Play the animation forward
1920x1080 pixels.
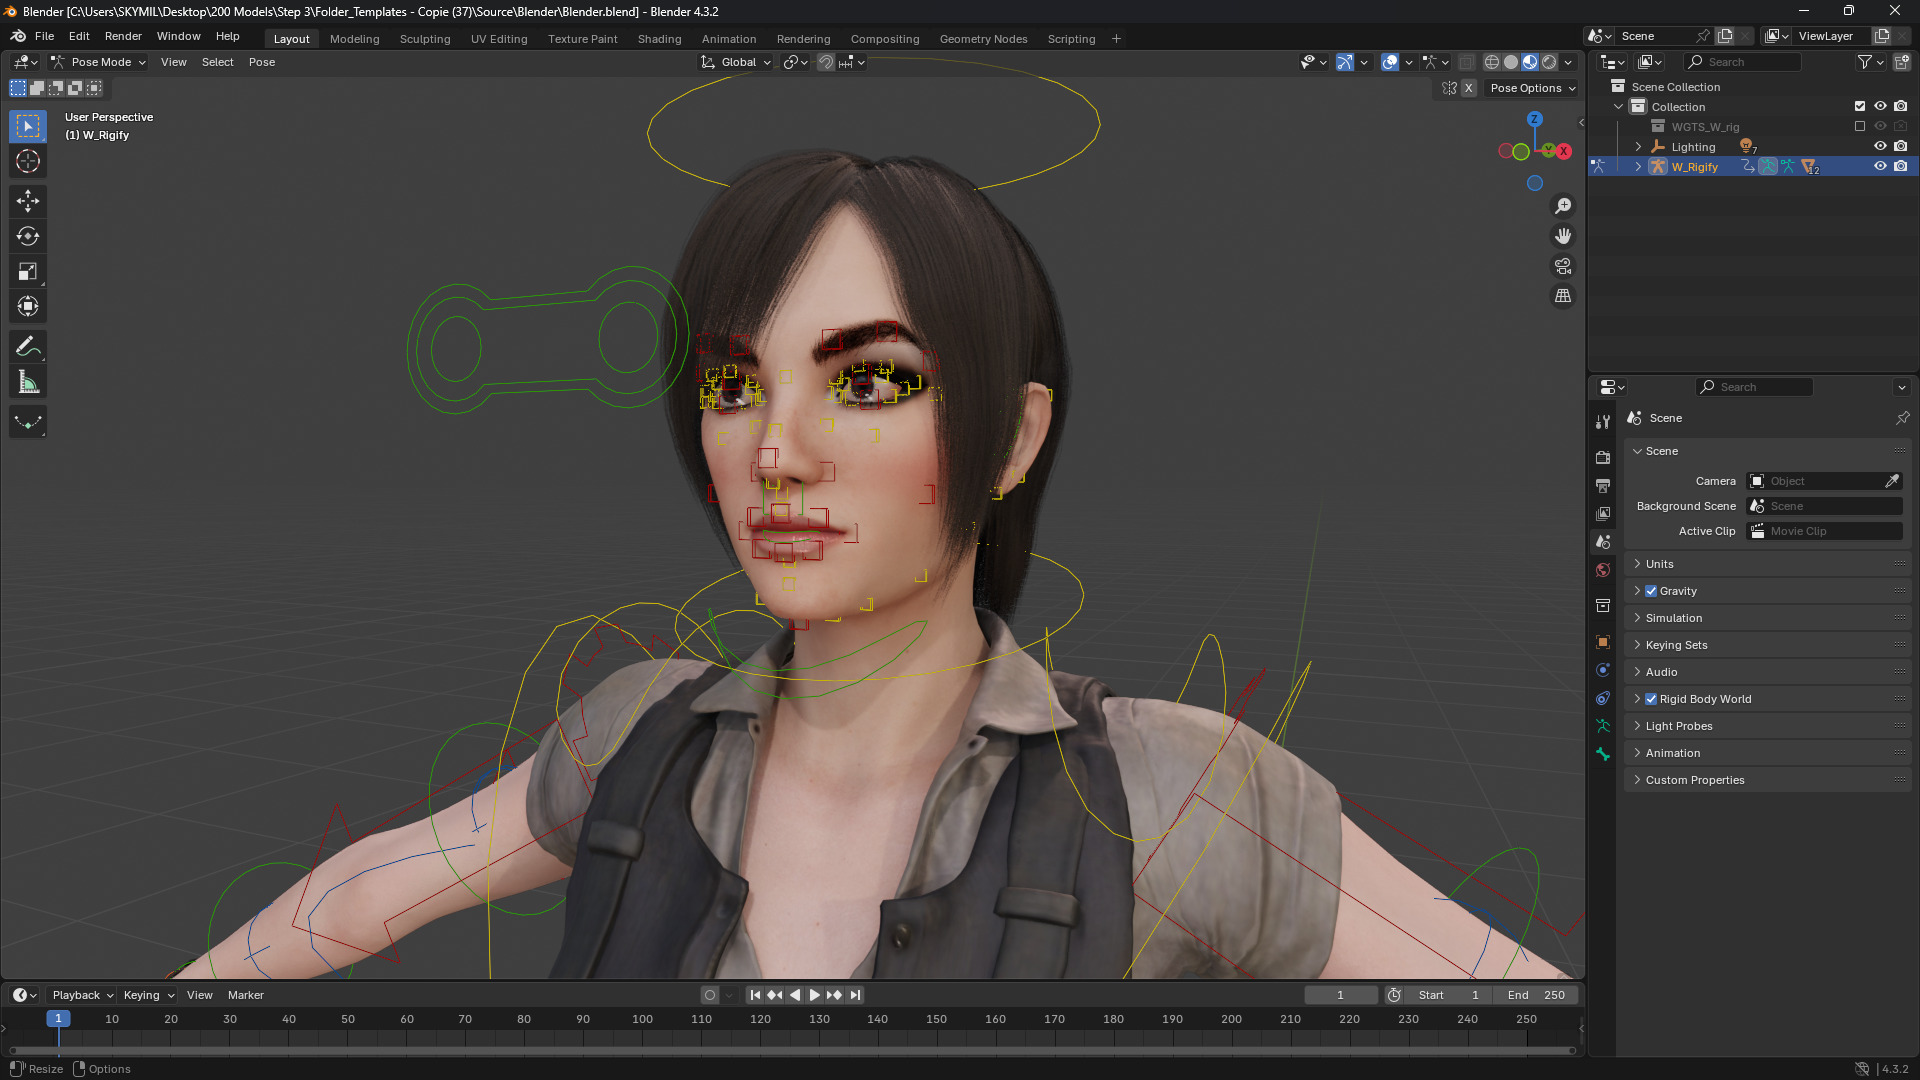pos(814,995)
